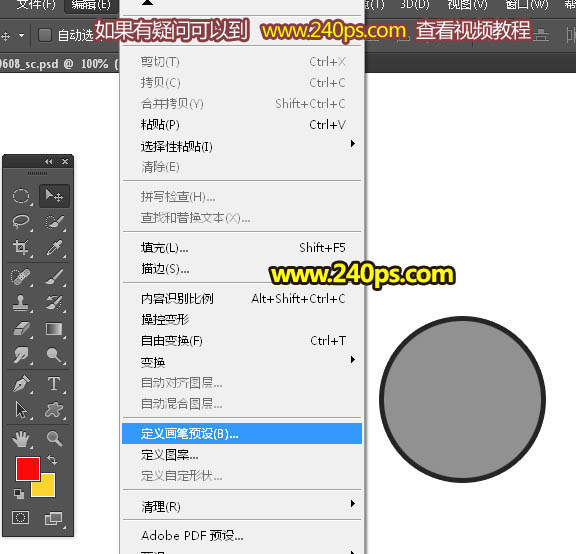Select the Brush tool

[54, 277]
